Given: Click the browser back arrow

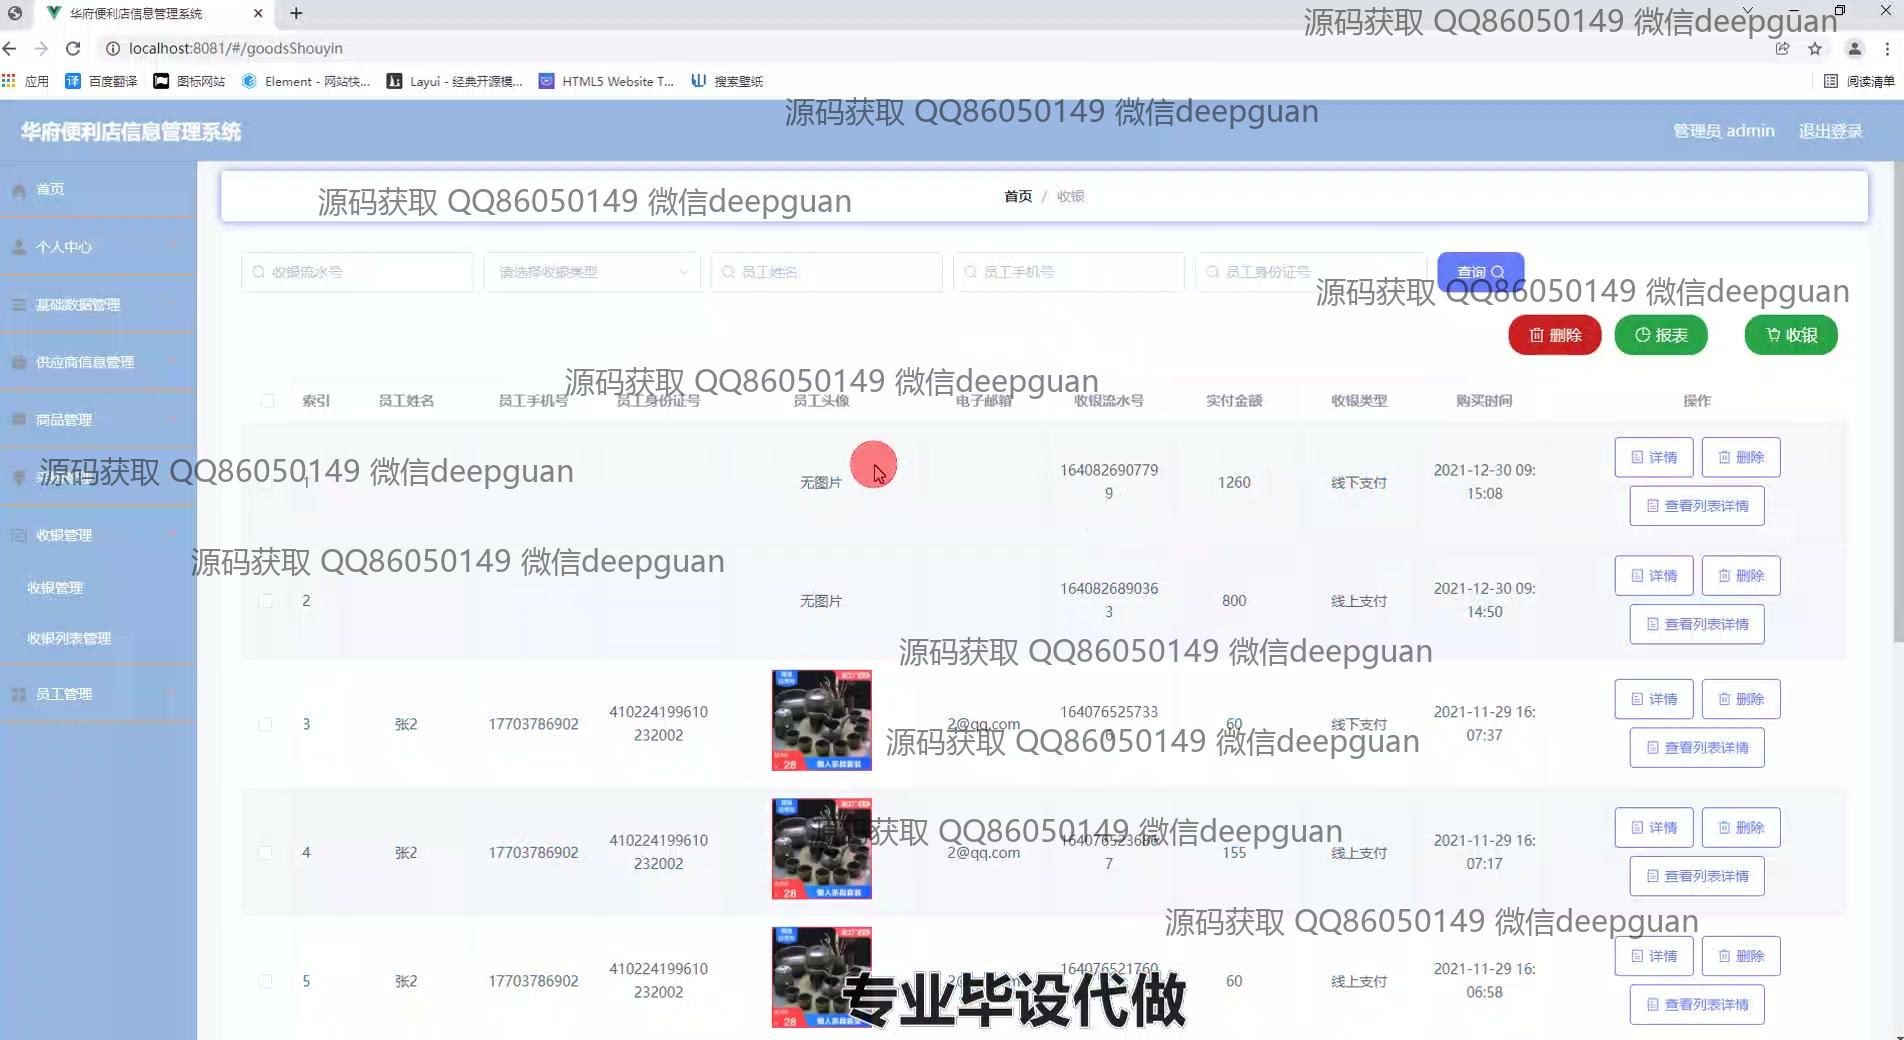Looking at the screenshot, I should coord(10,48).
